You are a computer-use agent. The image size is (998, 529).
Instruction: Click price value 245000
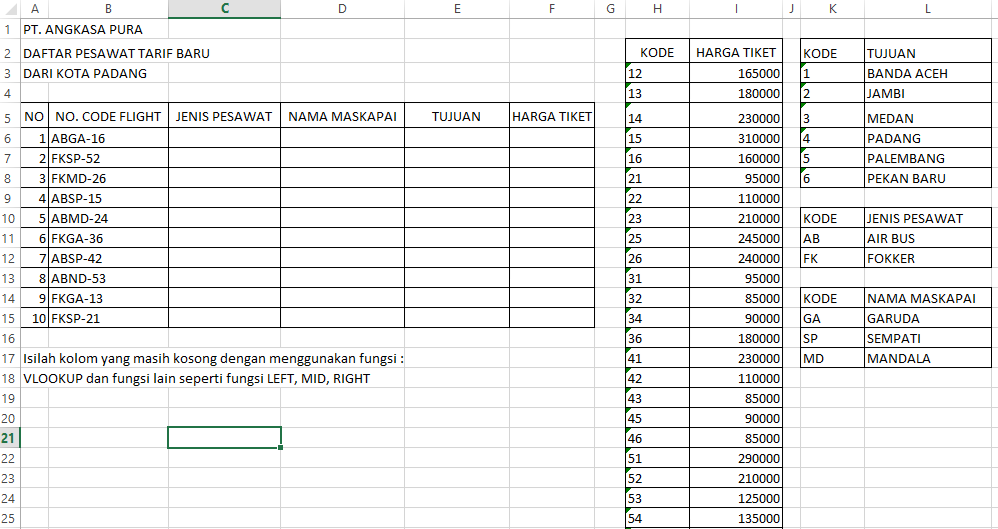pyautogui.click(x=736, y=238)
